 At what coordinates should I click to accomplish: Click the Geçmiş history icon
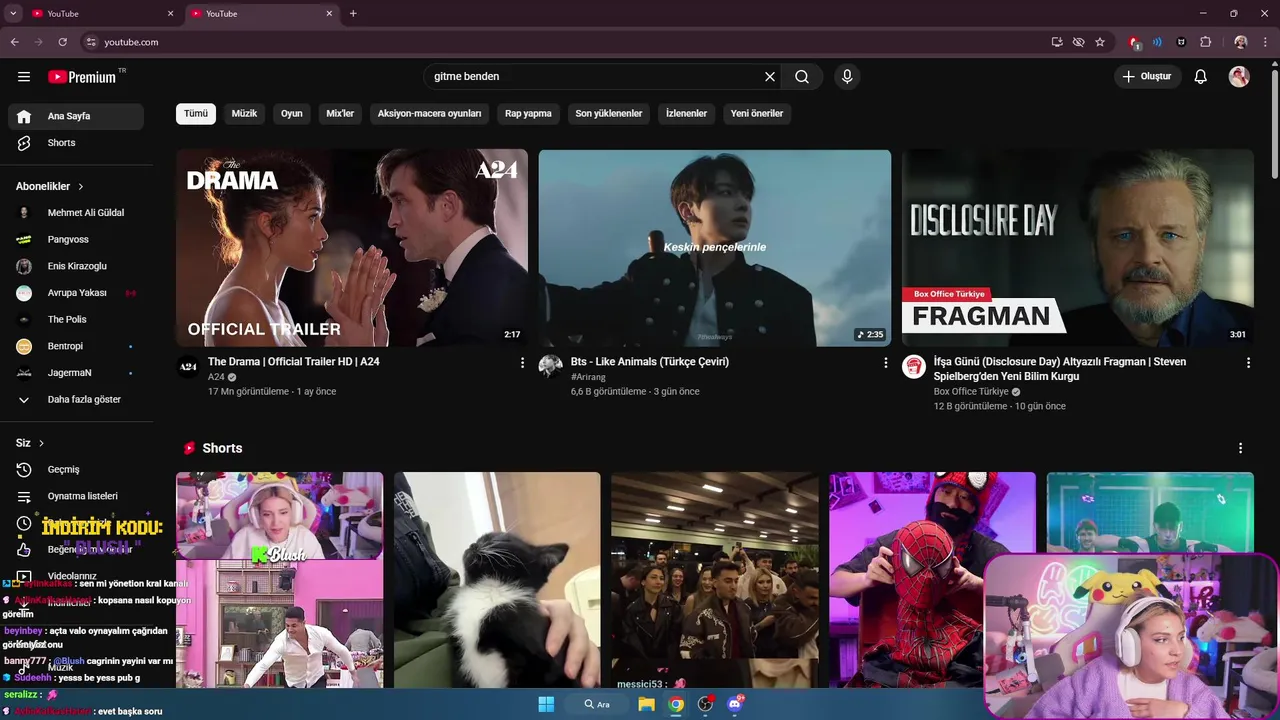click(24, 470)
